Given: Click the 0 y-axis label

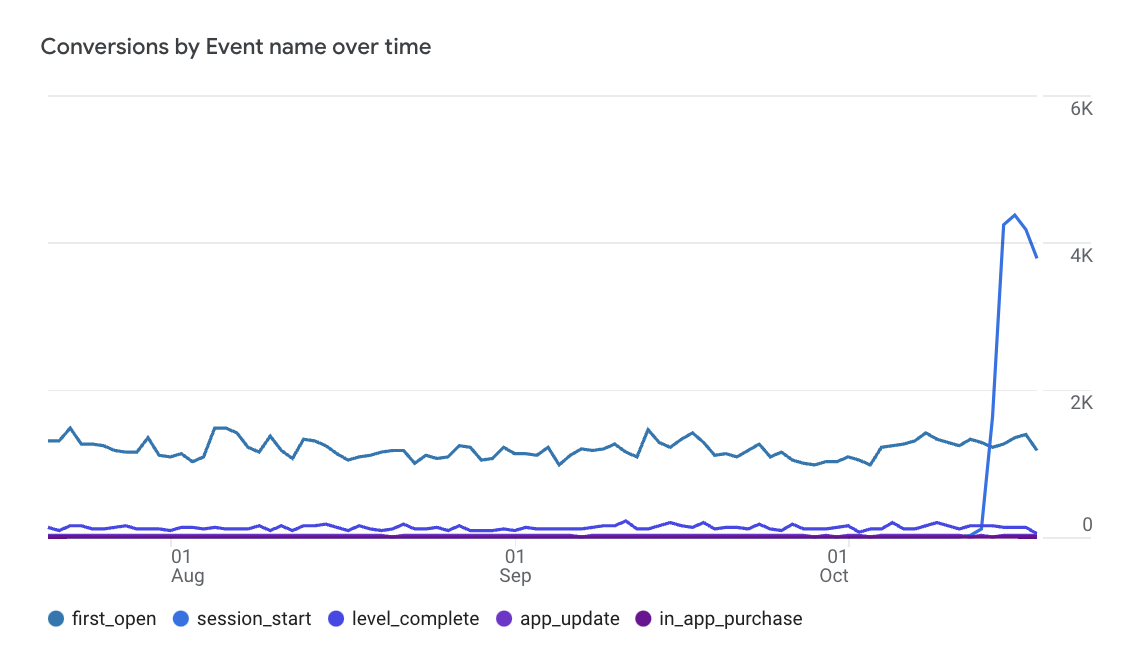Looking at the screenshot, I should [1087, 525].
